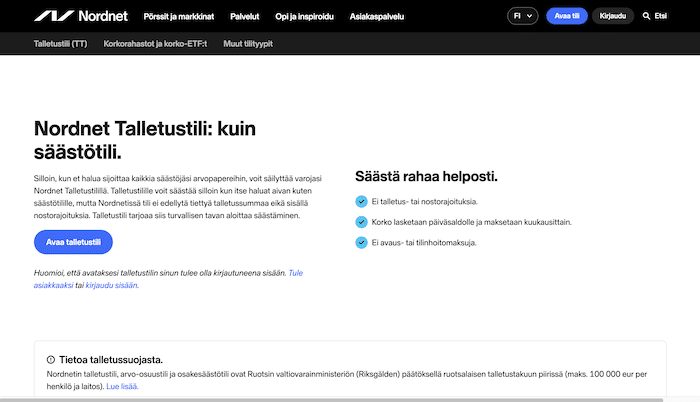
Task: Click the heading Säästä rahaa helposti.
Action: click(426, 176)
